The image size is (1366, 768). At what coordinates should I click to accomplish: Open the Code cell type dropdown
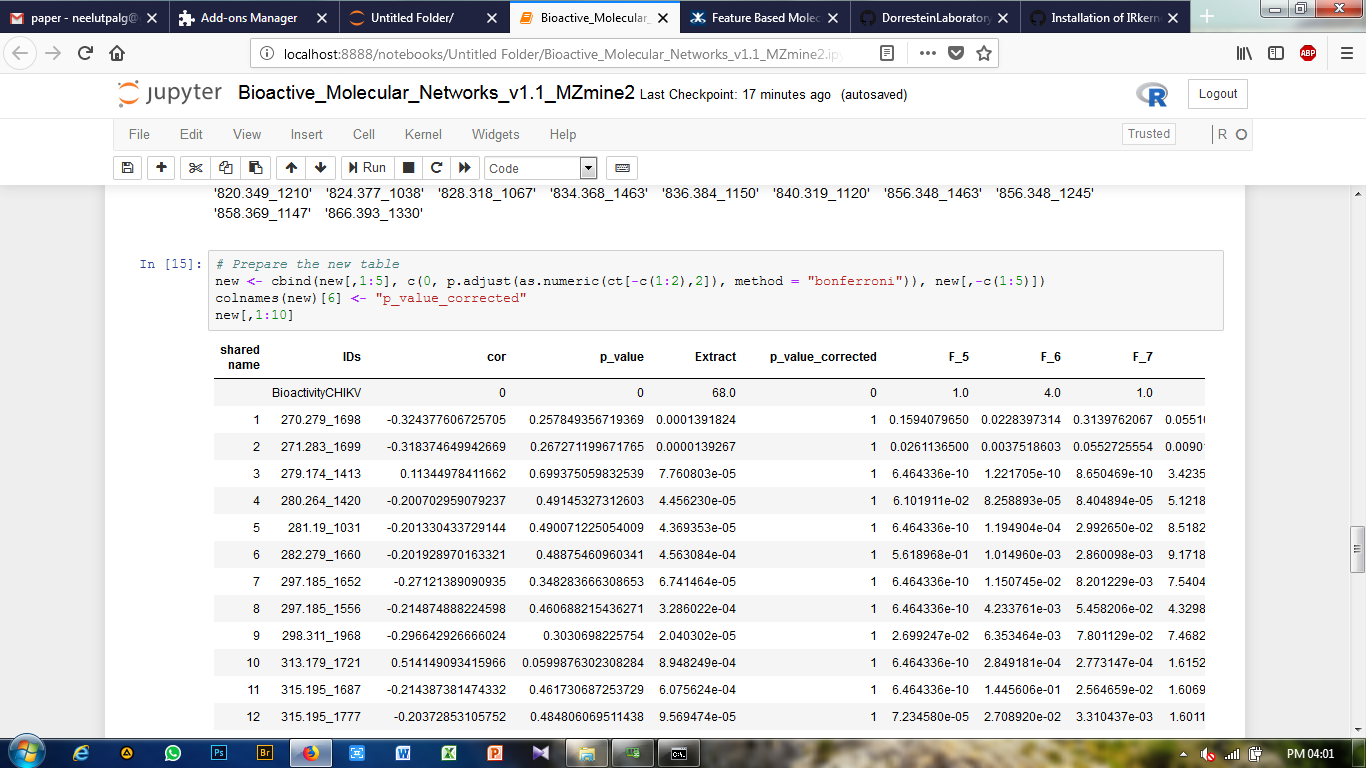click(x=588, y=167)
